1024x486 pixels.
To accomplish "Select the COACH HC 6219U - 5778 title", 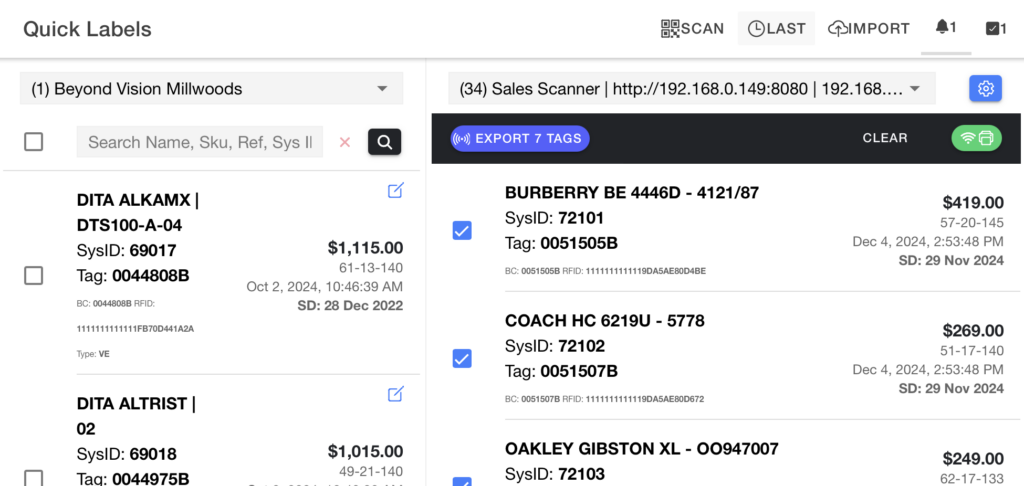I will (x=605, y=321).
